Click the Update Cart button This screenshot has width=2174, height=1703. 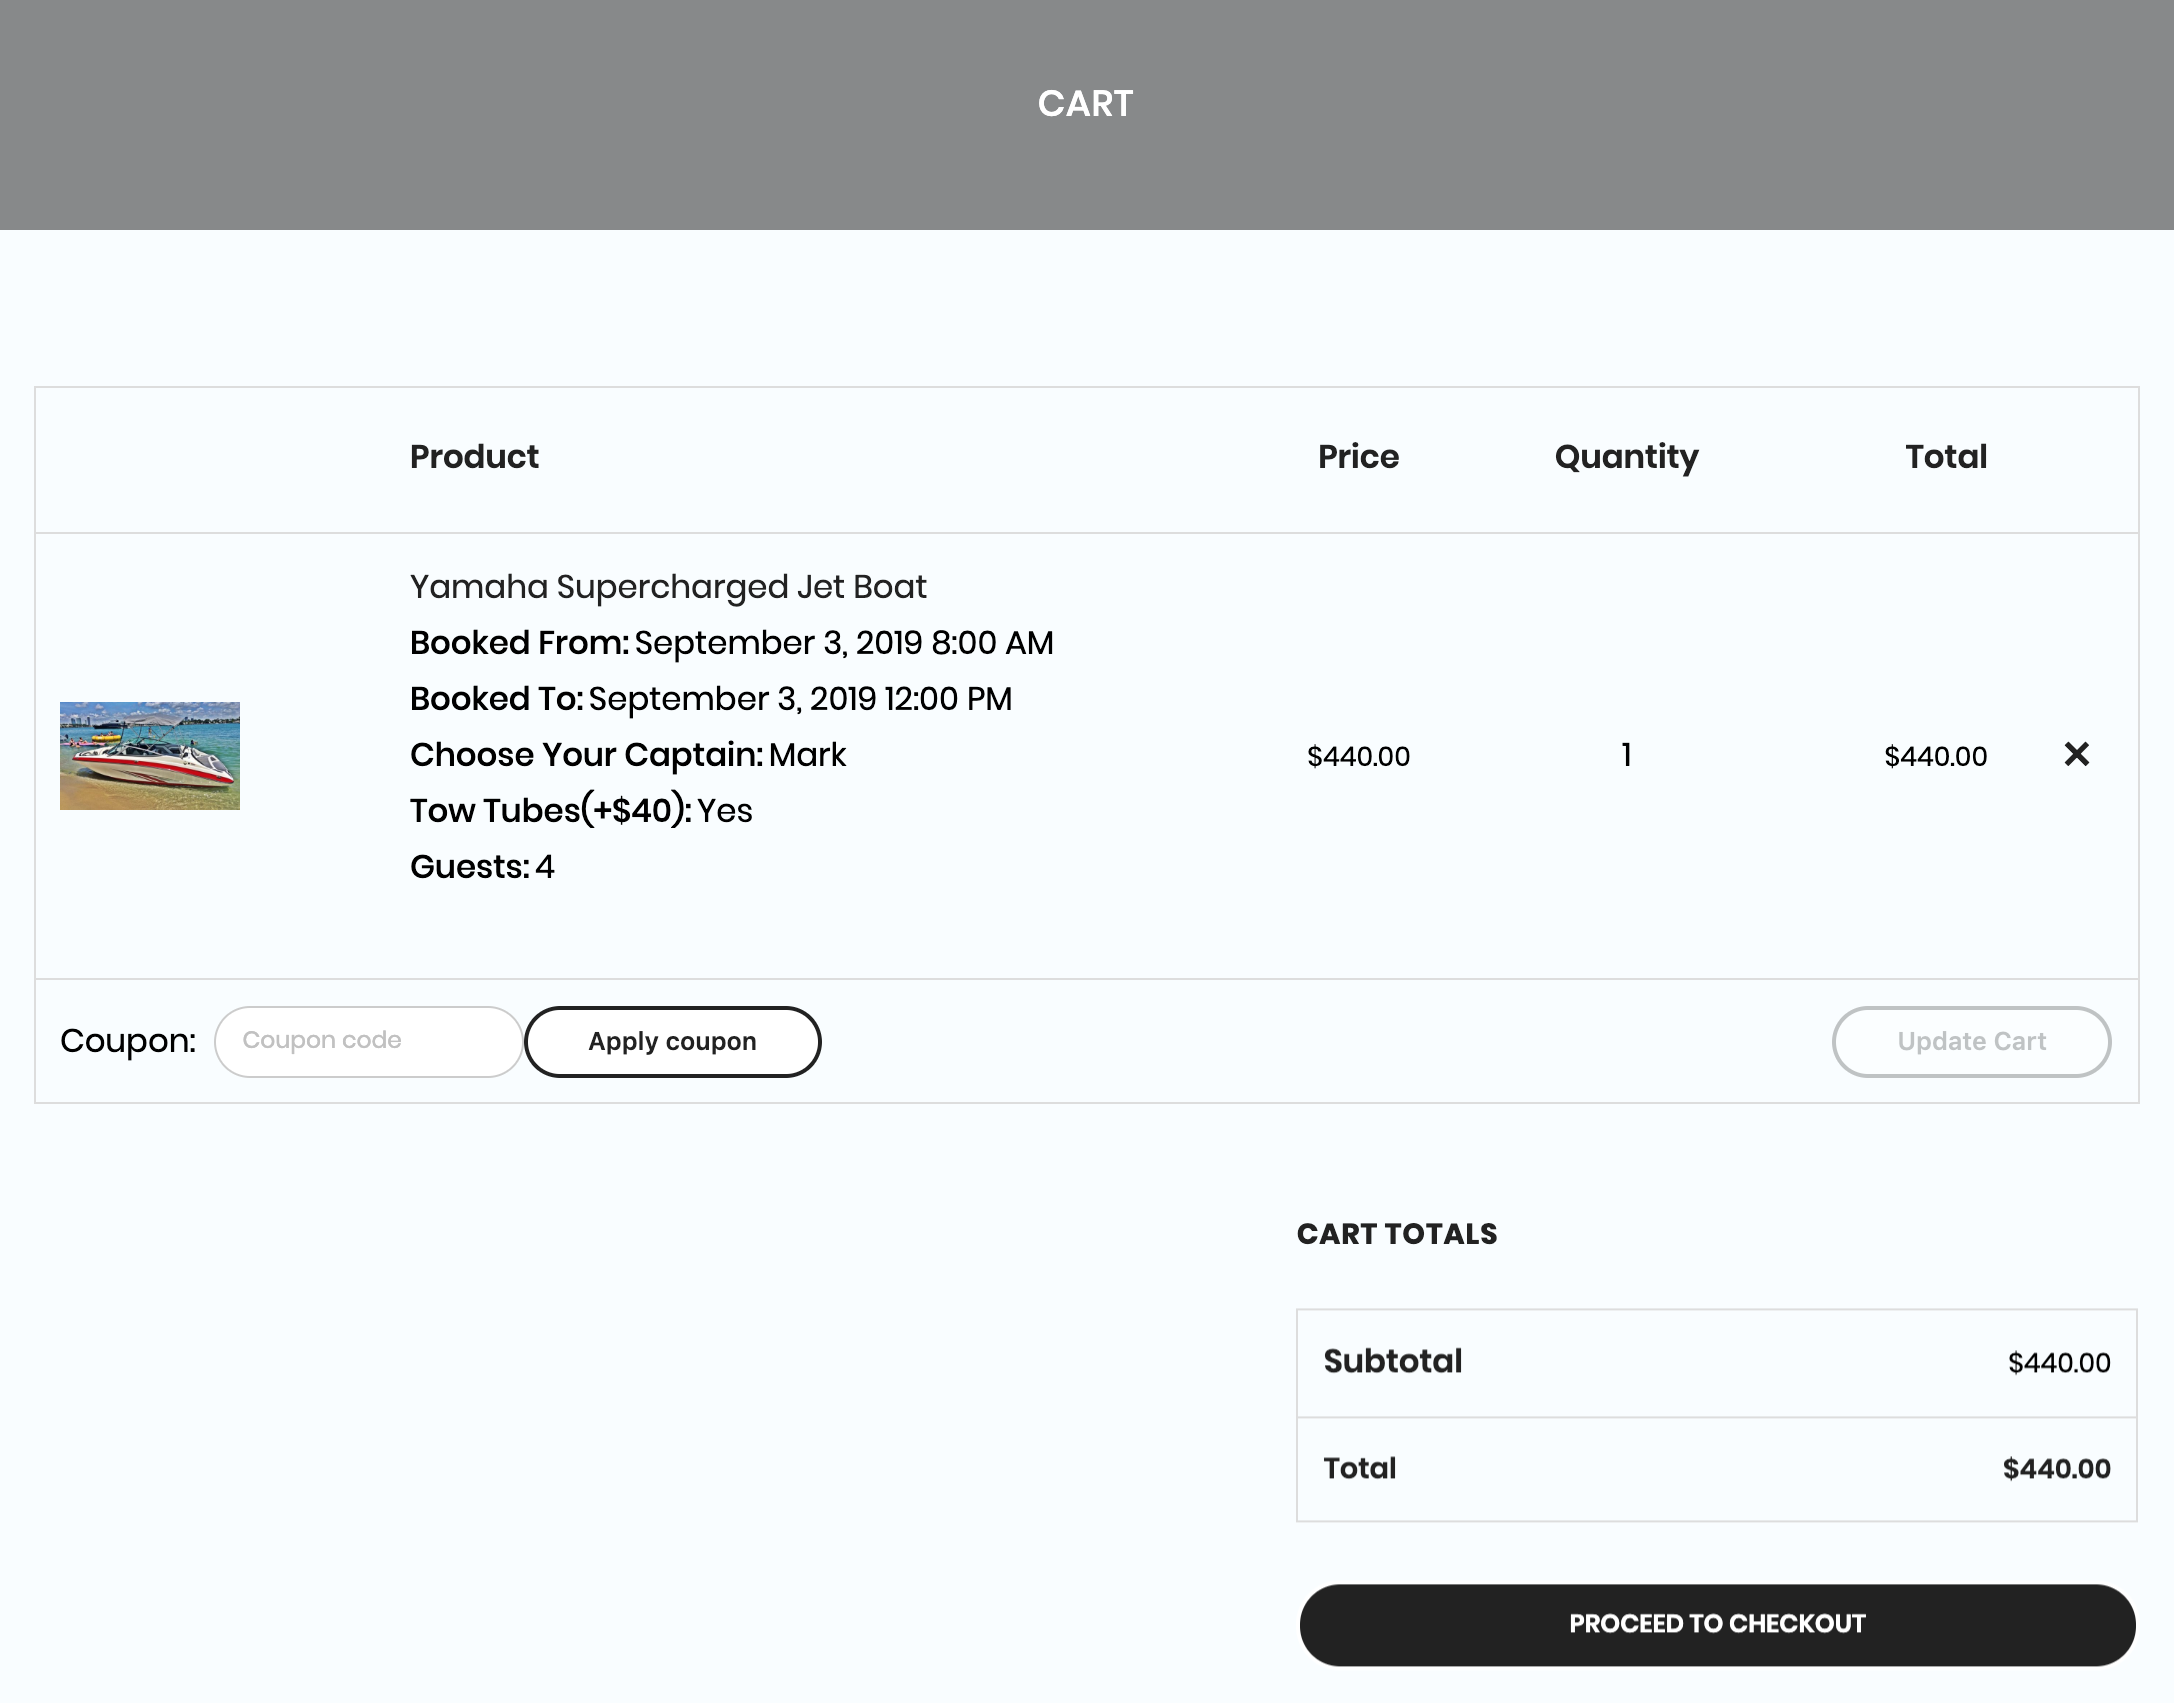(1971, 1041)
